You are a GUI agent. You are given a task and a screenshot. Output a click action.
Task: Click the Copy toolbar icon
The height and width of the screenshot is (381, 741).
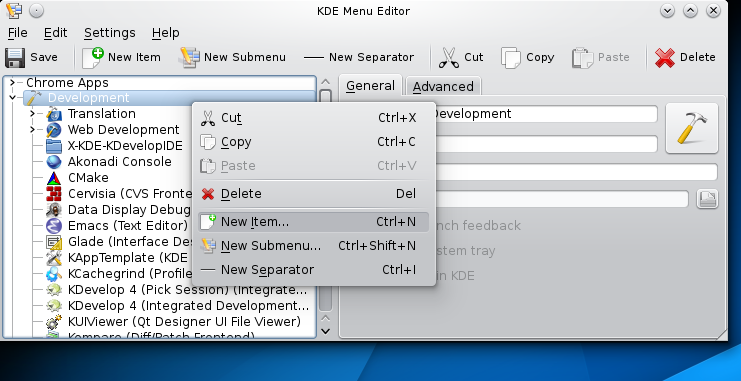511,58
